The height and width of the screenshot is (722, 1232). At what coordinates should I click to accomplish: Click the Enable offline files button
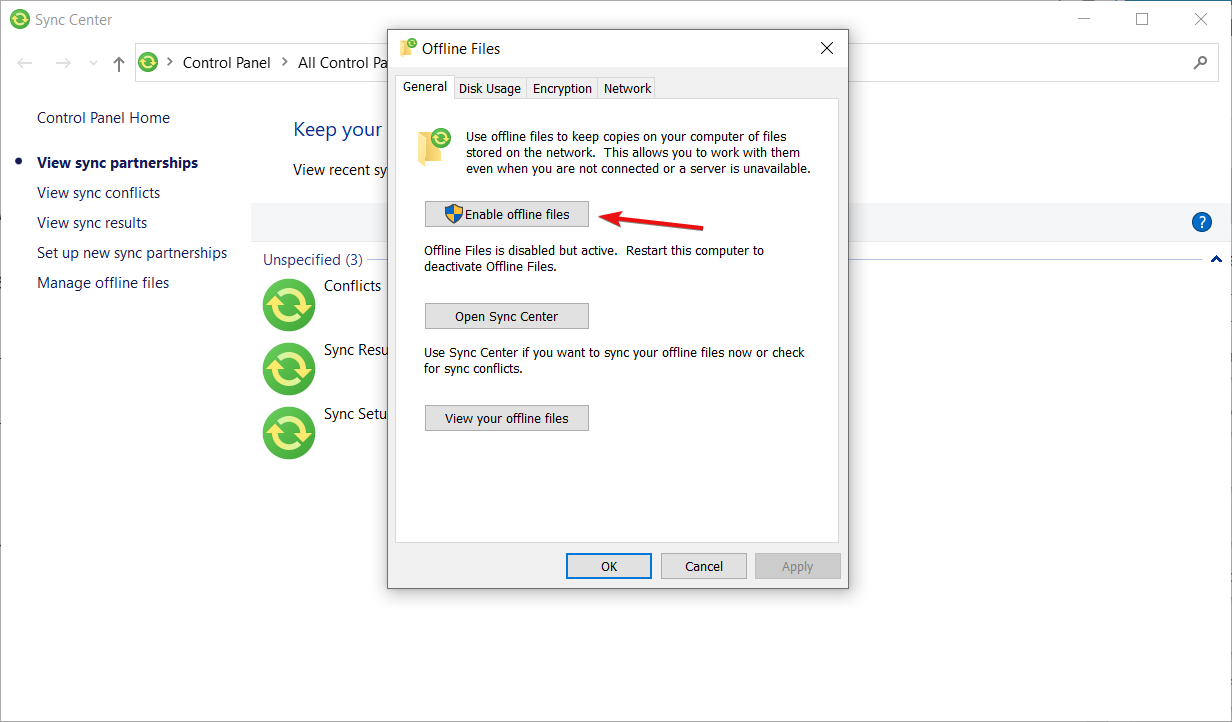pos(507,214)
